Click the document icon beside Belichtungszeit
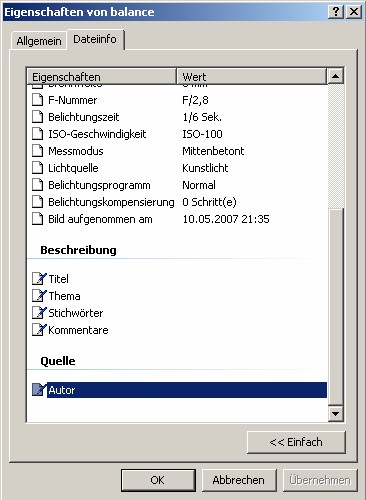Image resolution: width=366 pixels, height=500 pixels. tap(37, 117)
